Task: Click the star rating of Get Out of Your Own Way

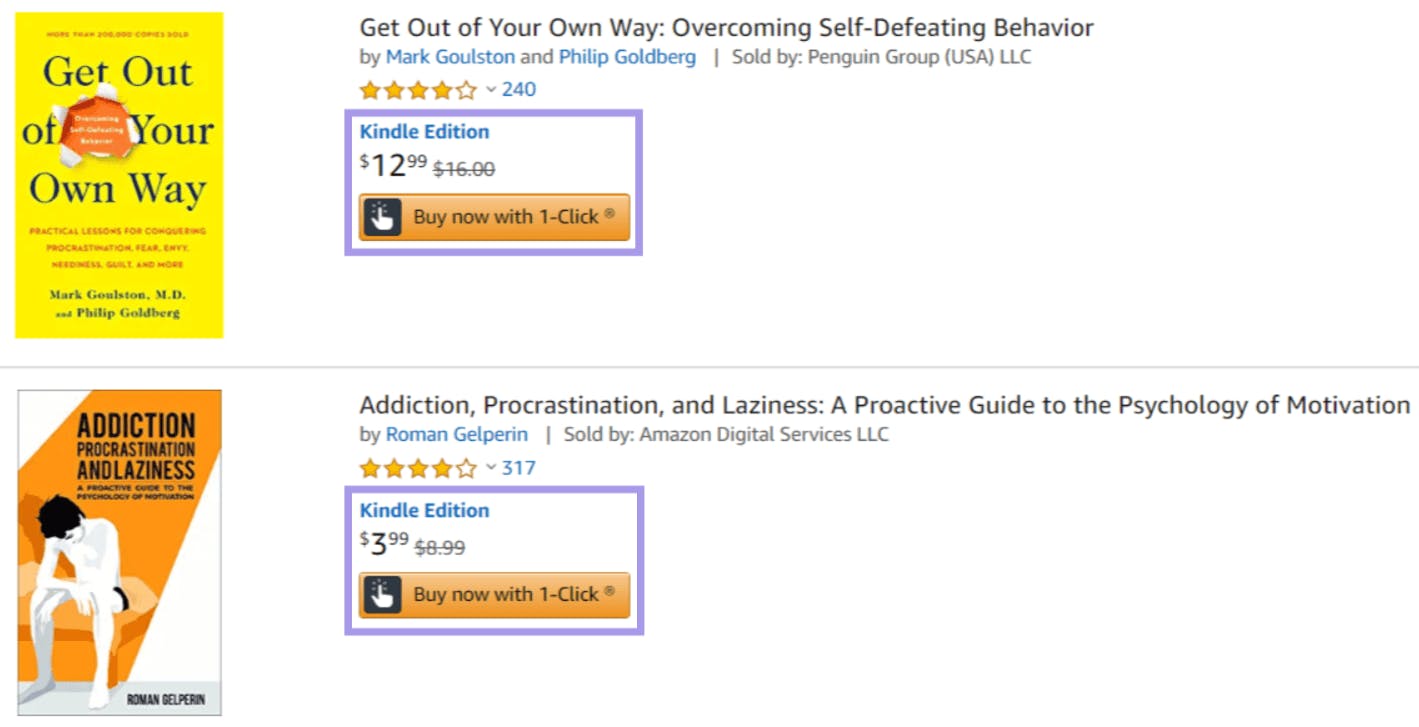Action: [419, 90]
